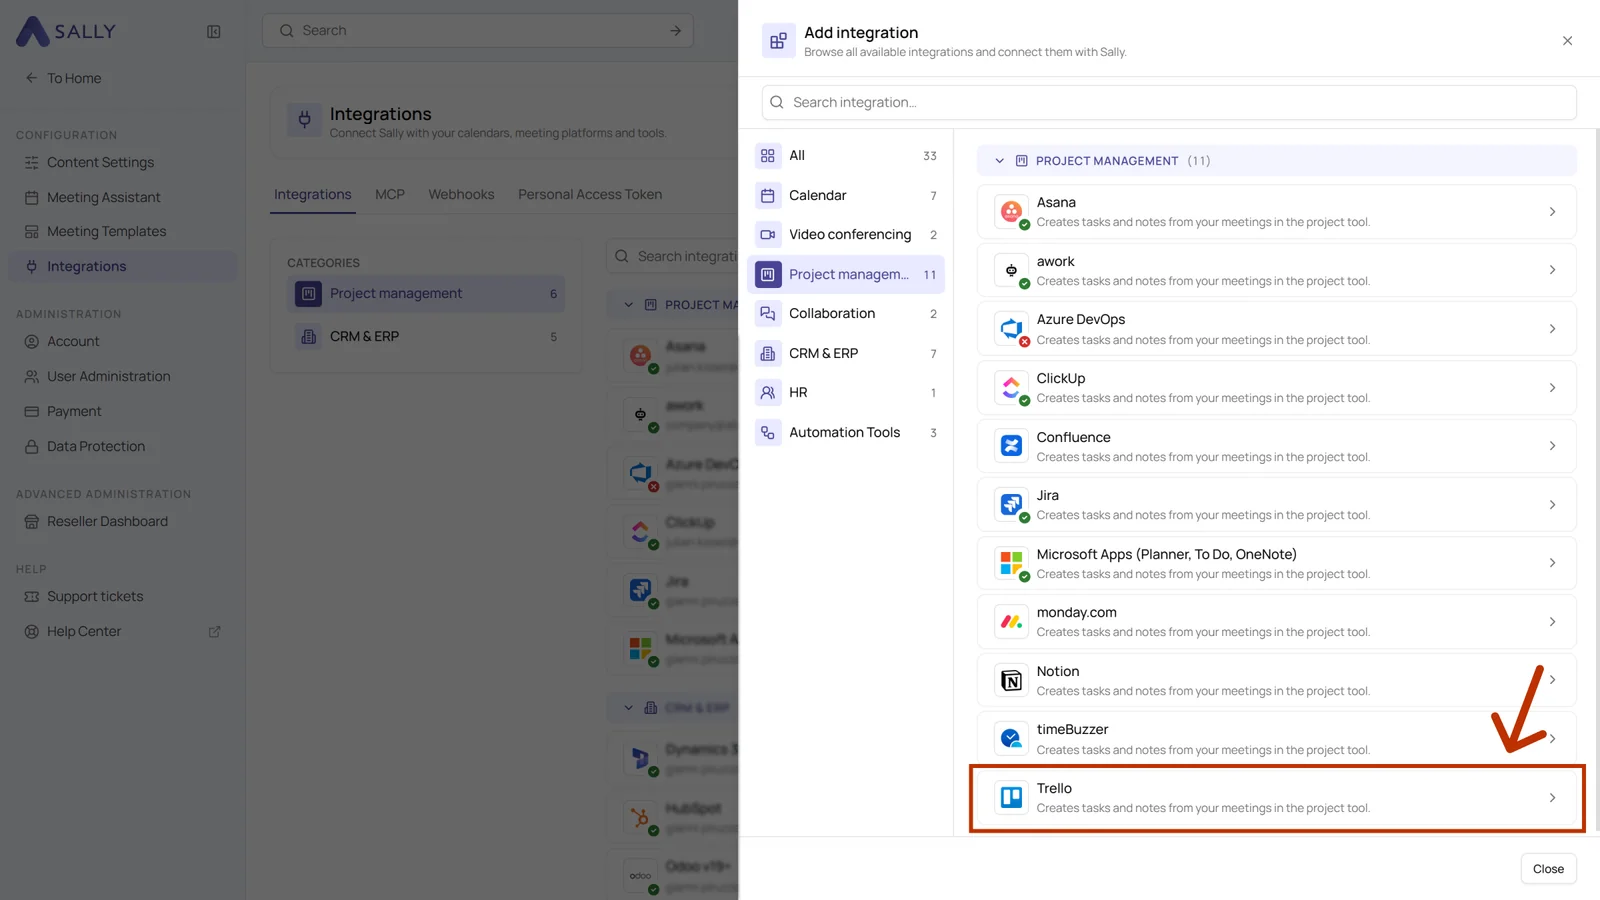
Task: Open Payment in the sidebar
Action: point(122,411)
